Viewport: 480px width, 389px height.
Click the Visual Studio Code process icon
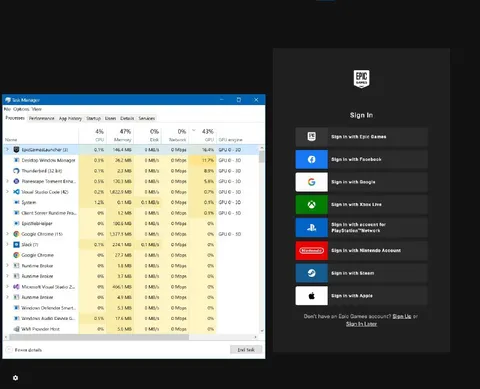point(16,192)
